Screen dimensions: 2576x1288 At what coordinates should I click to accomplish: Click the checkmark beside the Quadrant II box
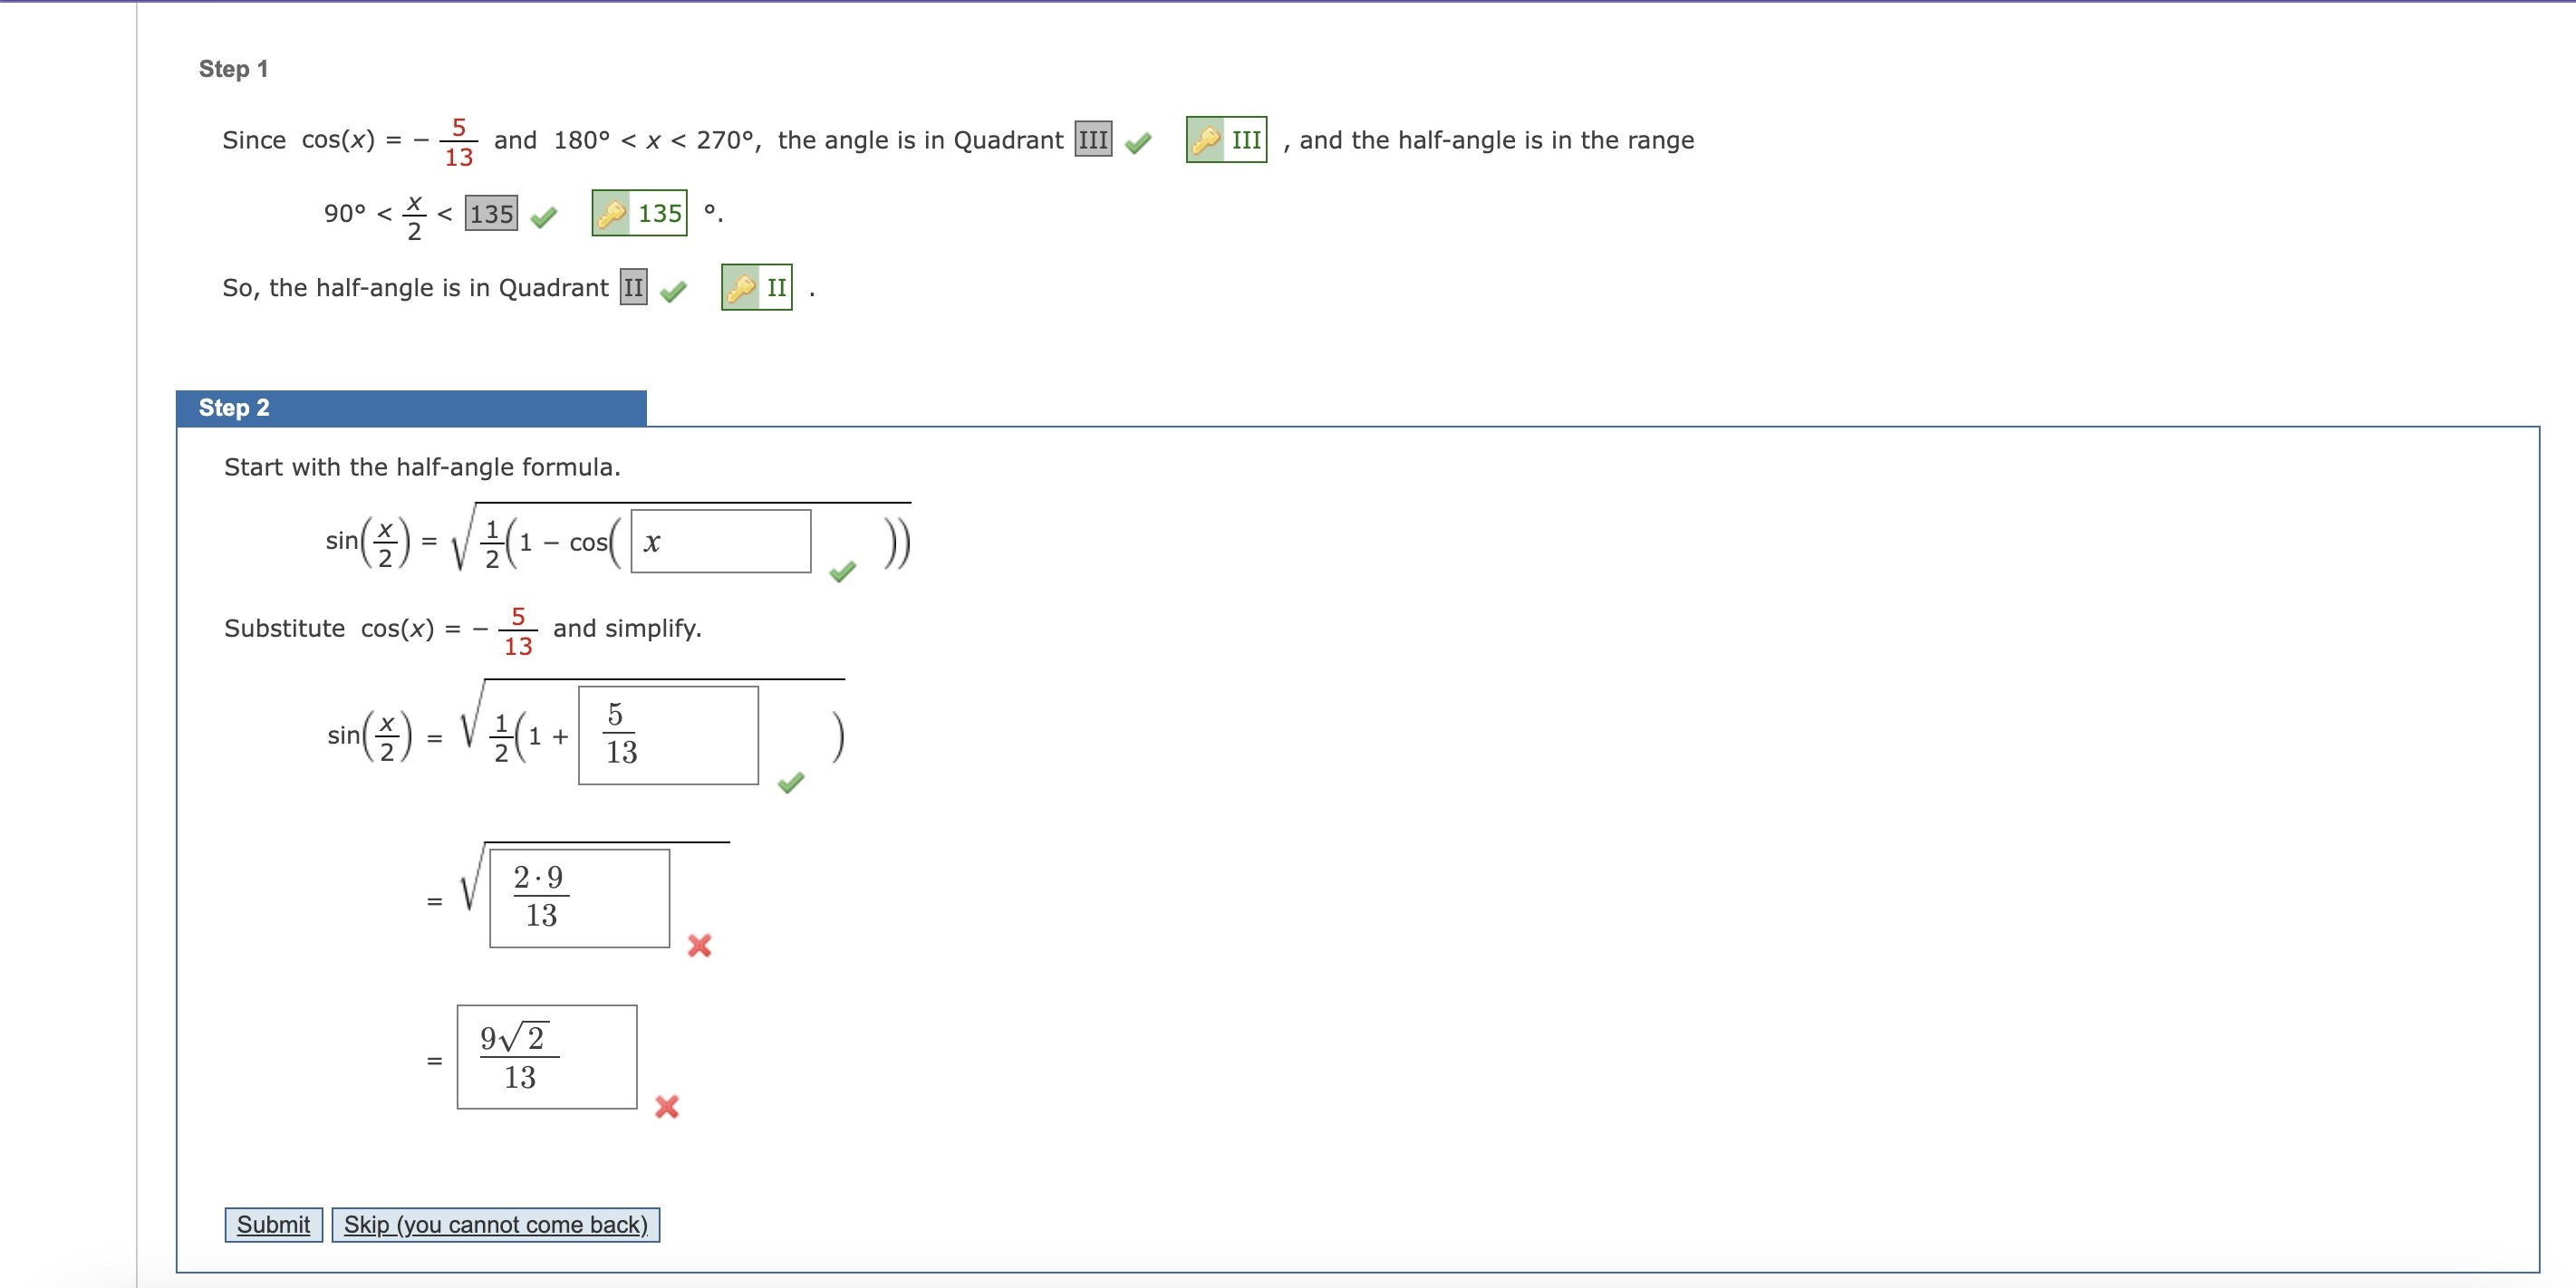coord(673,292)
